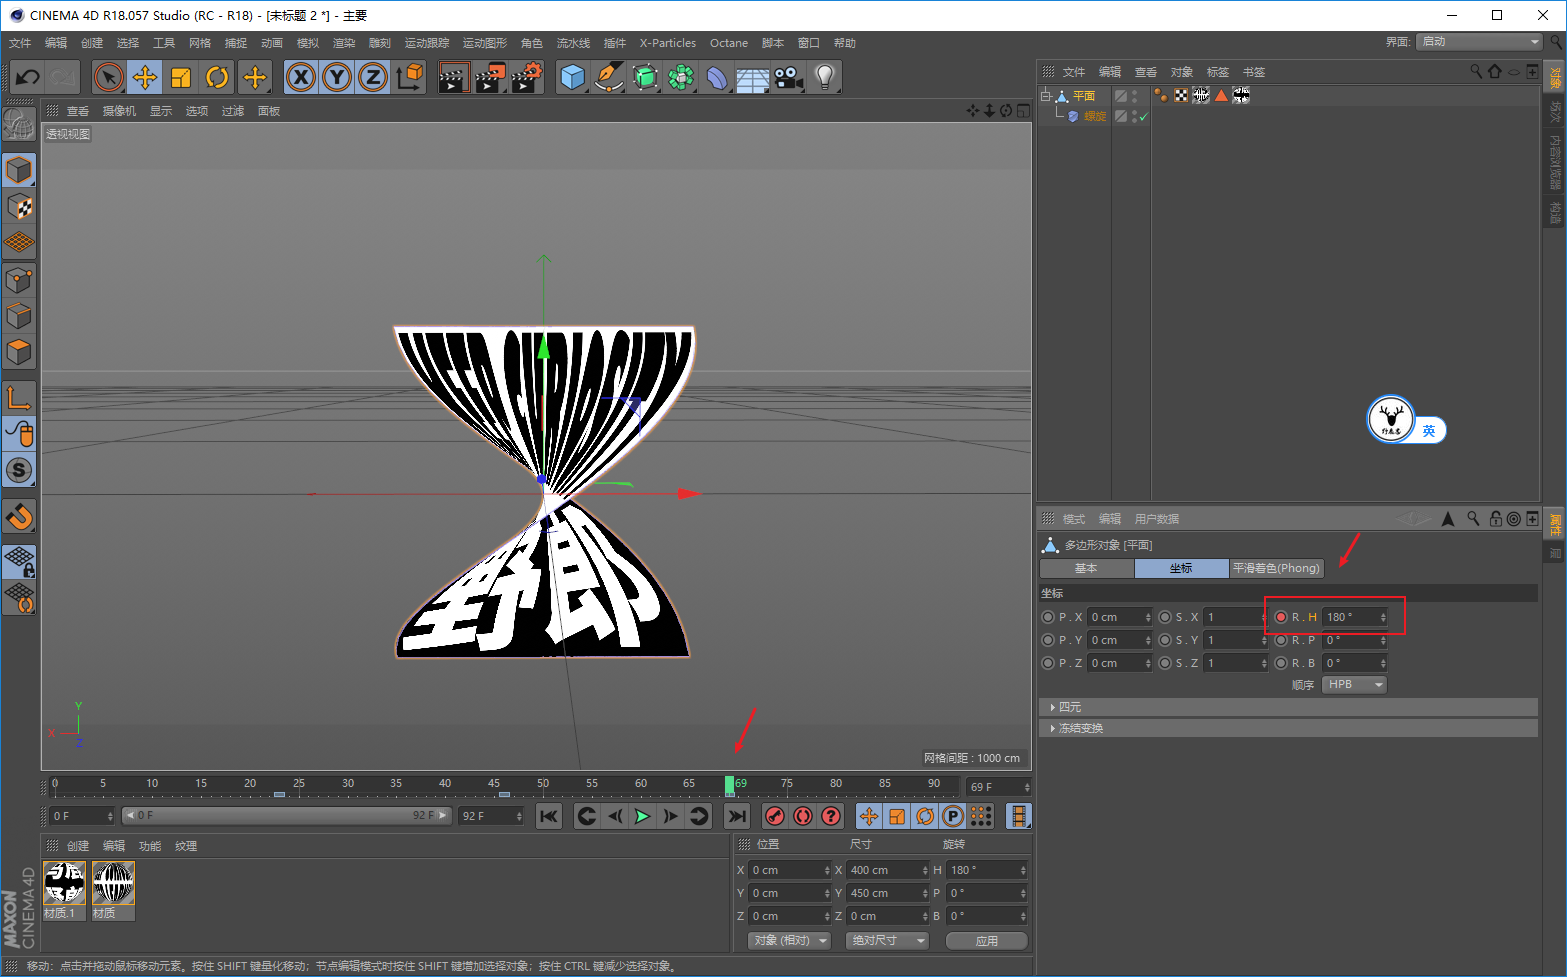Add a Light object

825,77
